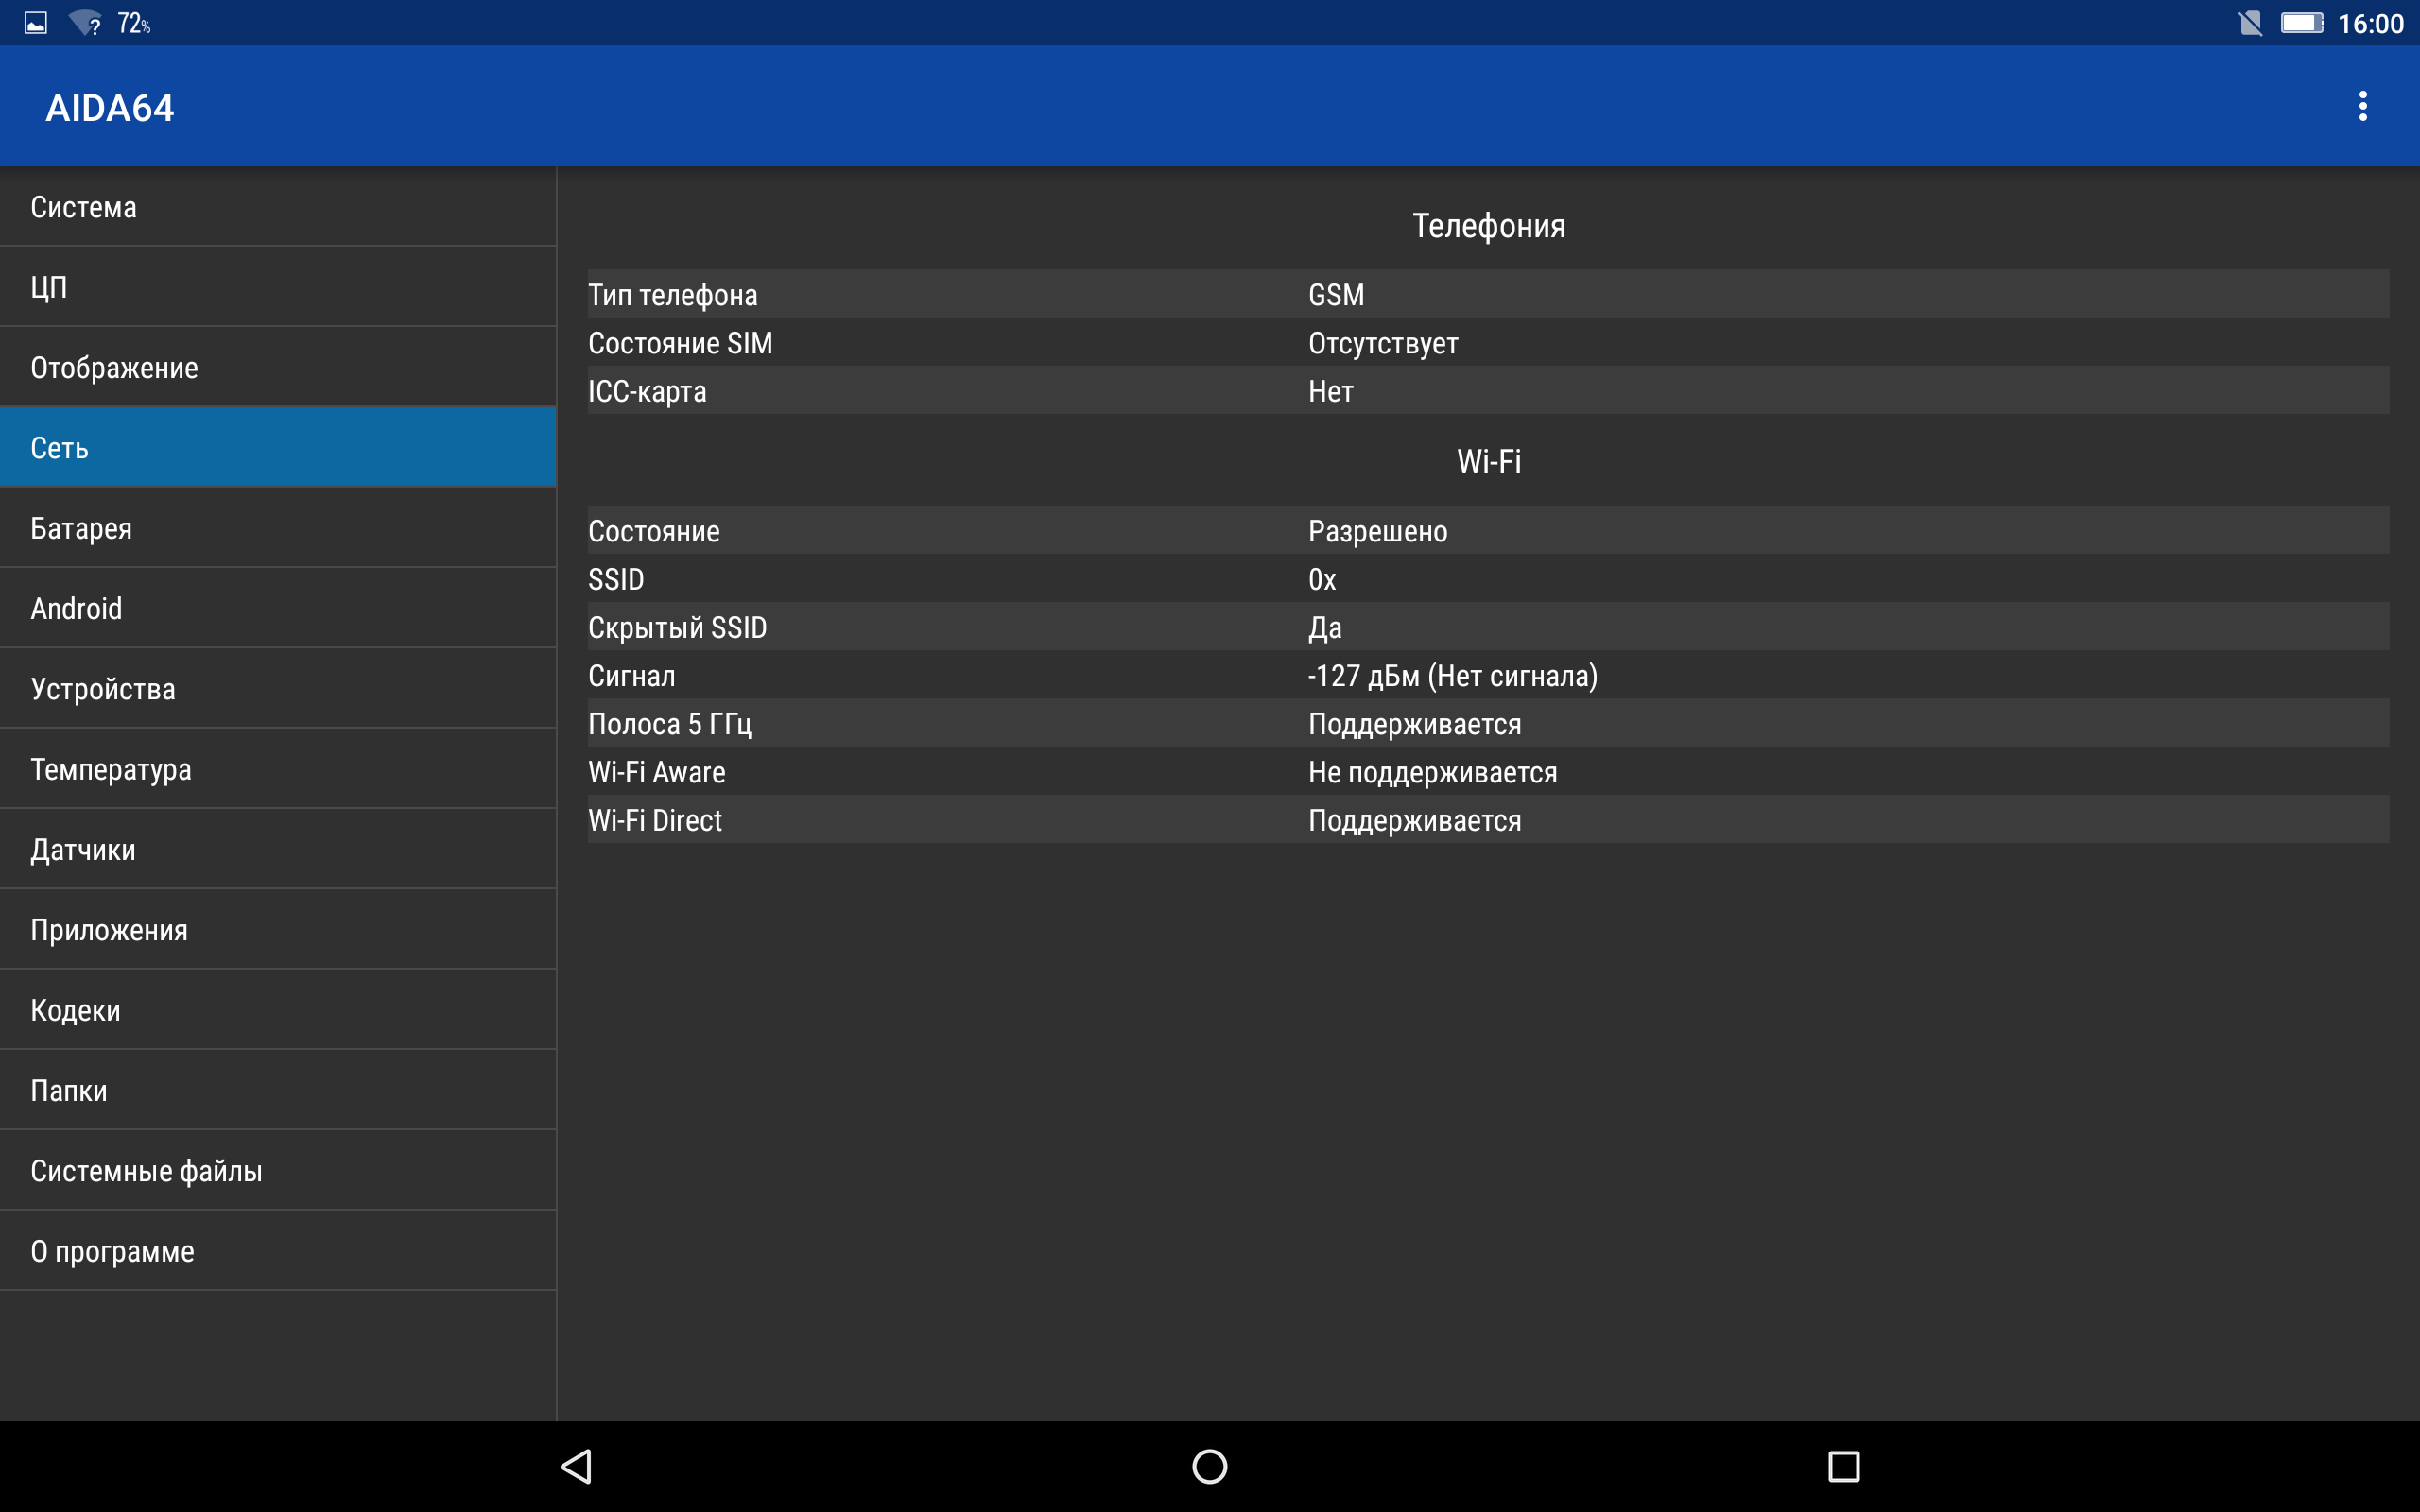This screenshot has width=2420, height=1512.
Task: Tap the recent apps square button
Action: coord(1843,1466)
